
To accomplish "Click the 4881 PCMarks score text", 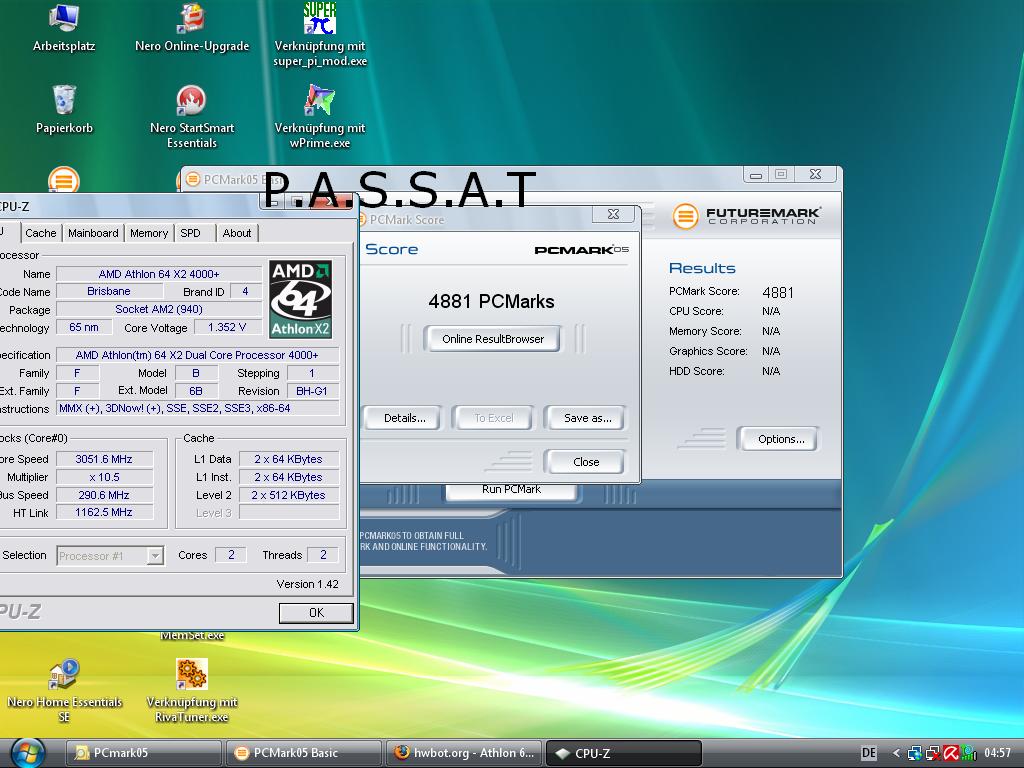I will click(x=491, y=302).
